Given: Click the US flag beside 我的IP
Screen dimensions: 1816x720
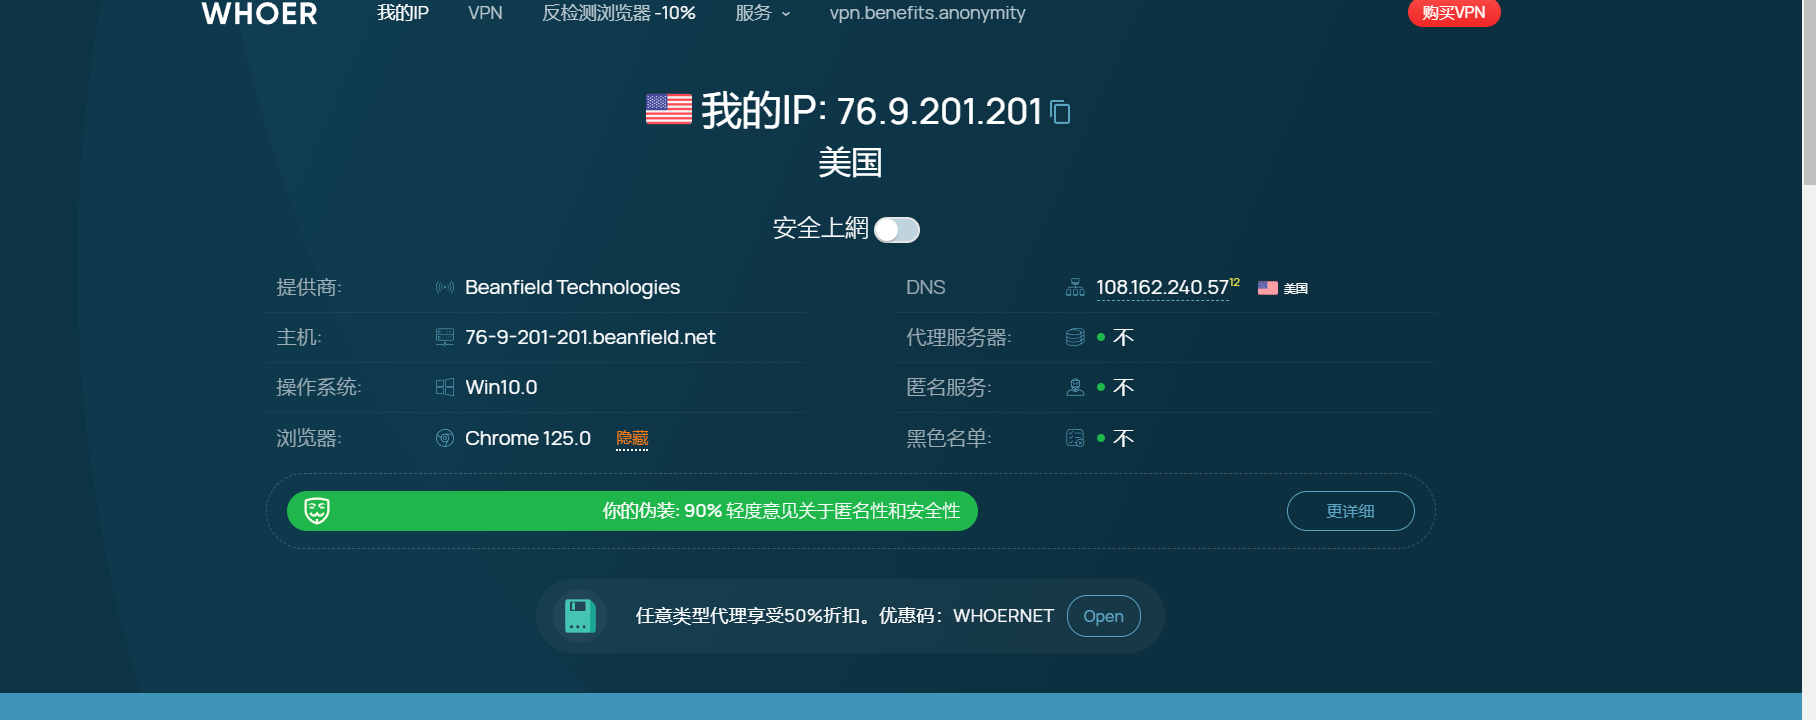Looking at the screenshot, I should [669, 109].
